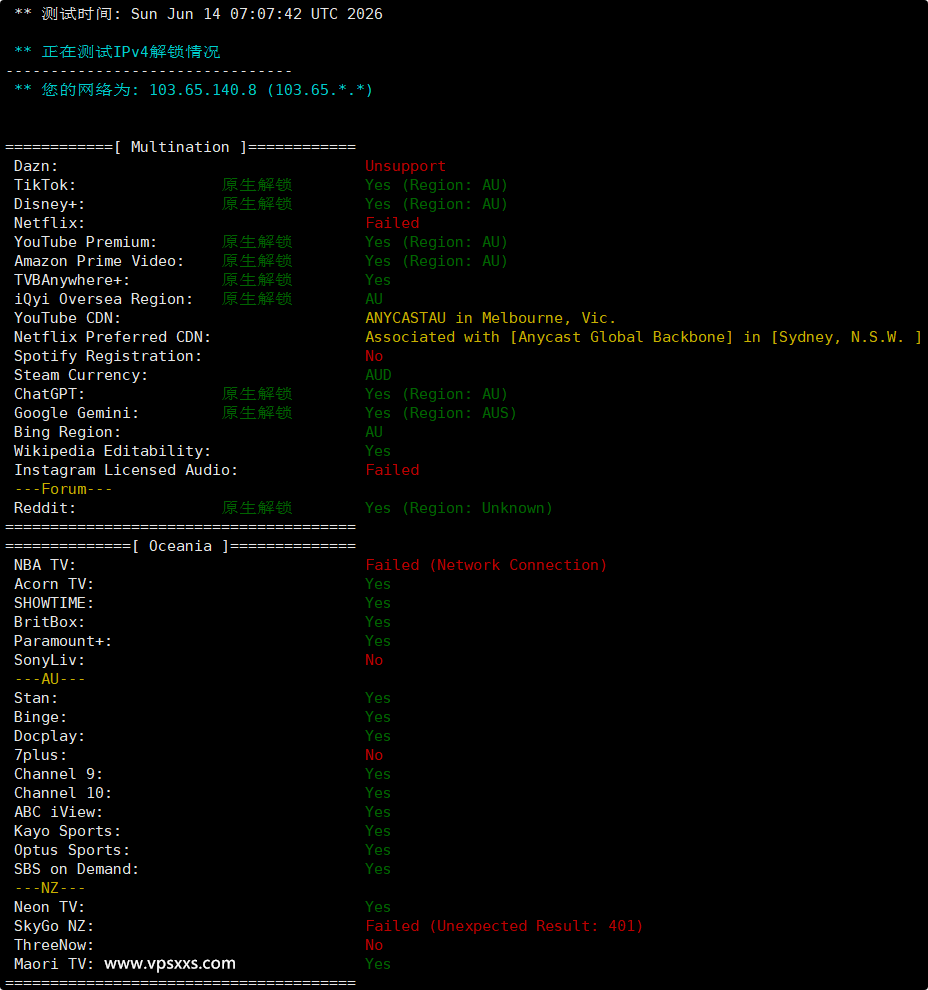The image size is (928, 990).
Task: Click the 'Channel 10:' label
Action: point(63,793)
